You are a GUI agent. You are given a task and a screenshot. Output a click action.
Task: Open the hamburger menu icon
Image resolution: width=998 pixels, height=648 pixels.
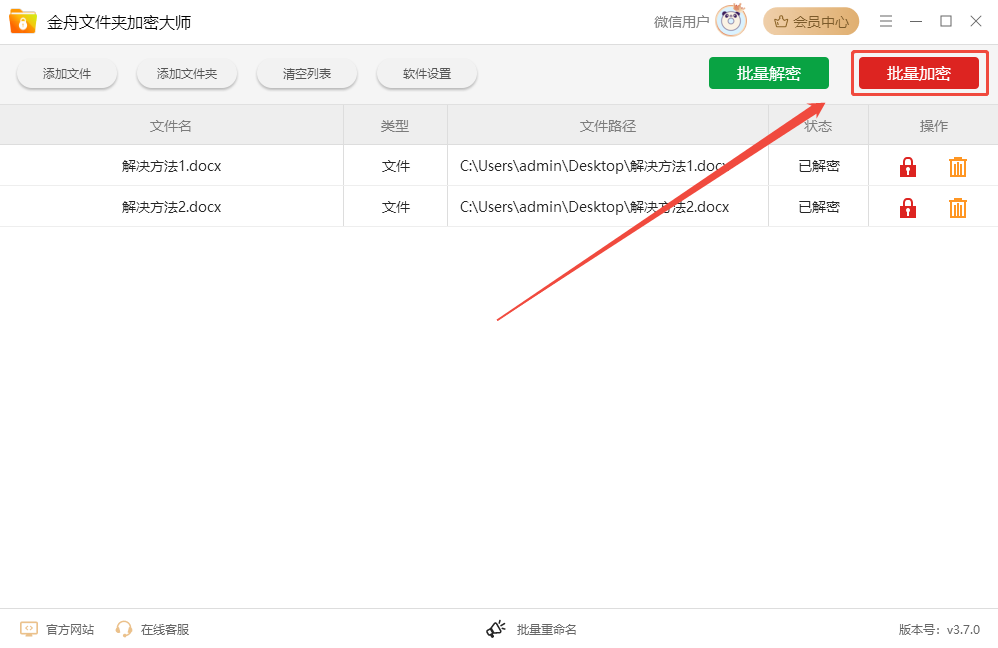pos(885,22)
